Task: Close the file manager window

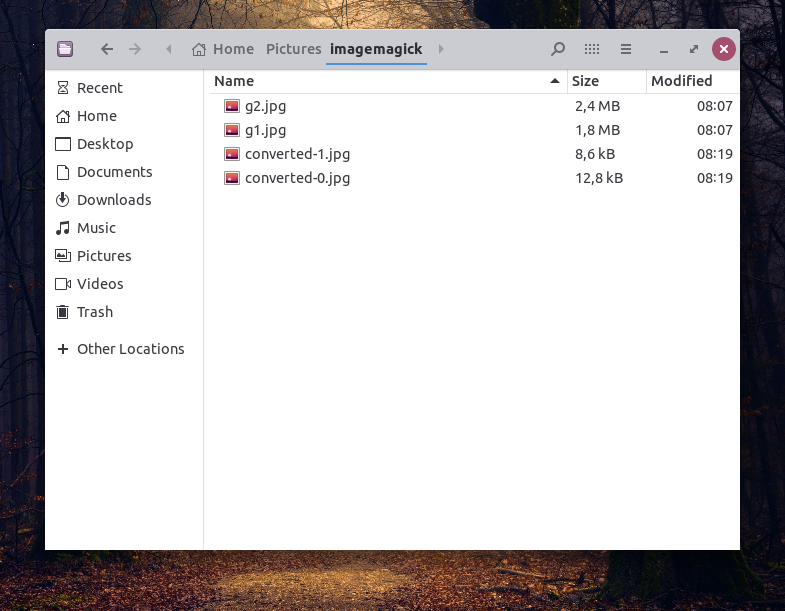Action: coord(723,49)
